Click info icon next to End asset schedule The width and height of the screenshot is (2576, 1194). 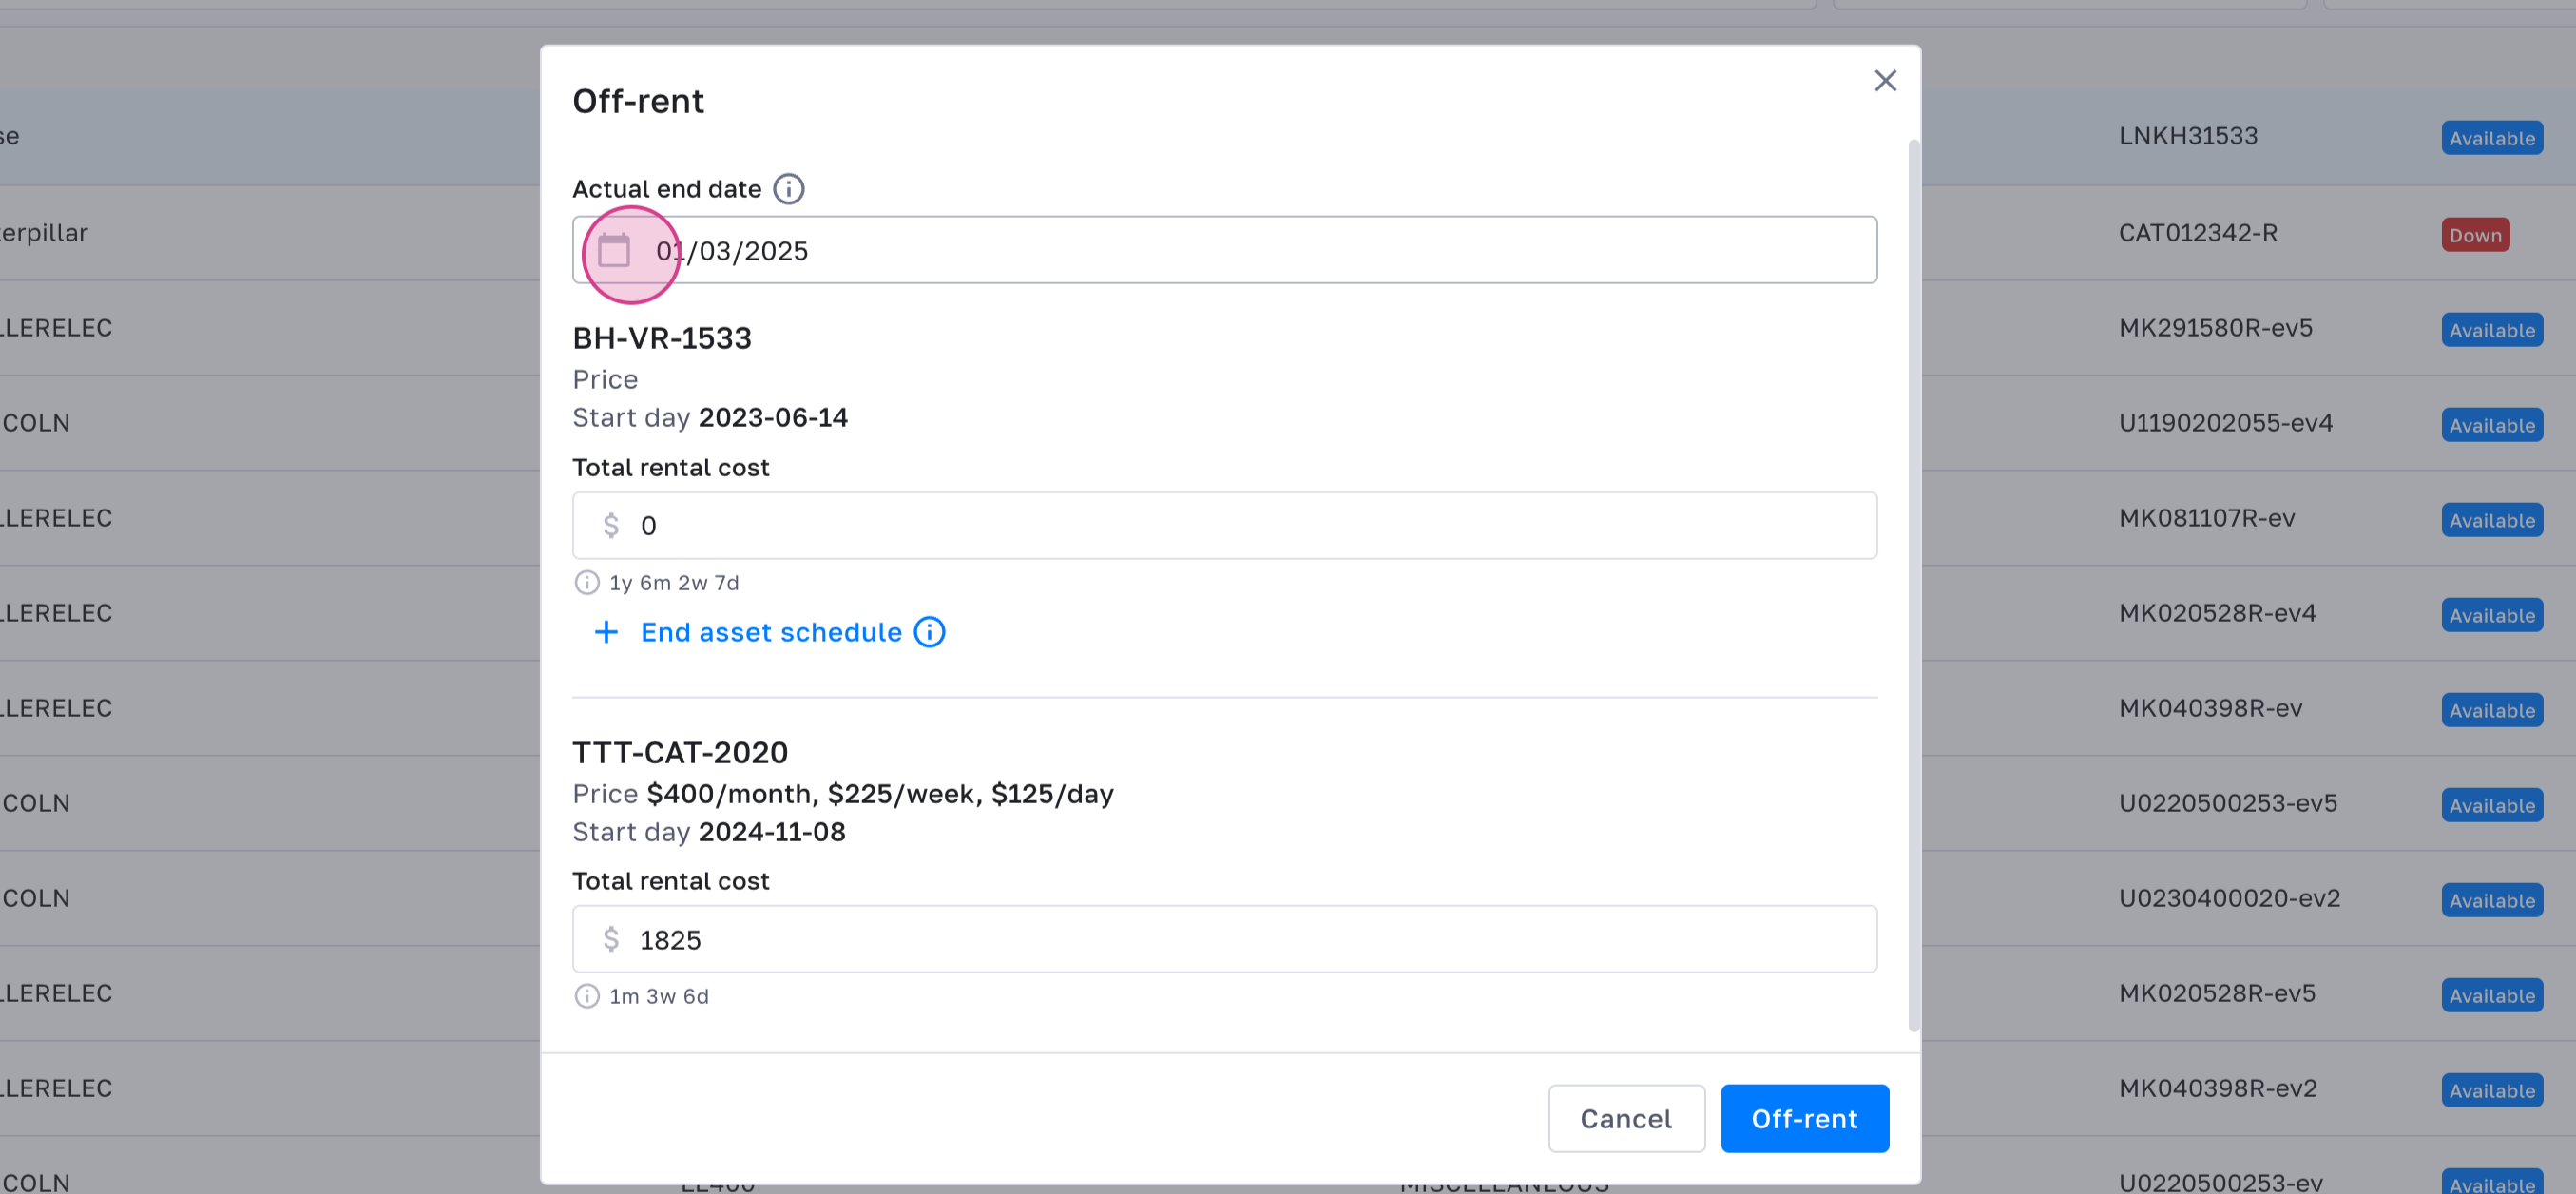point(929,632)
